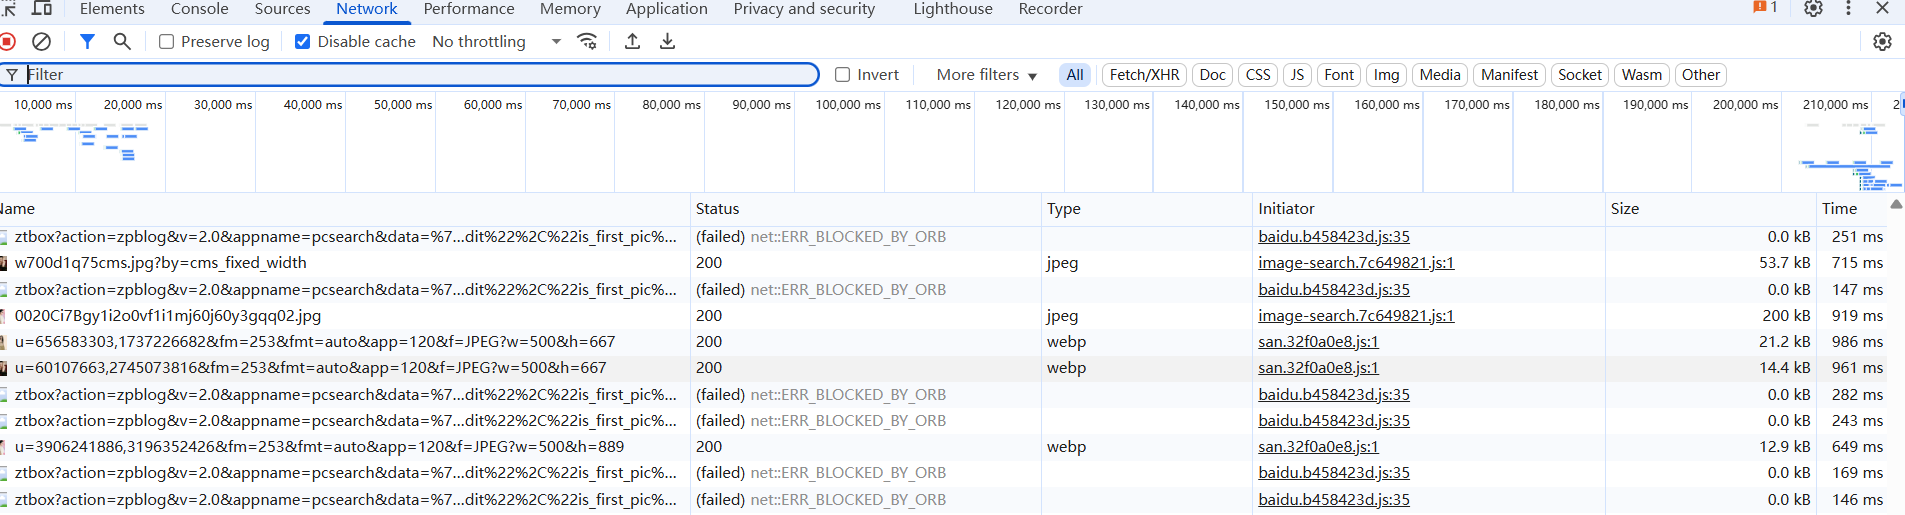
Task: Open network conditions wifi icon
Action: (x=588, y=42)
